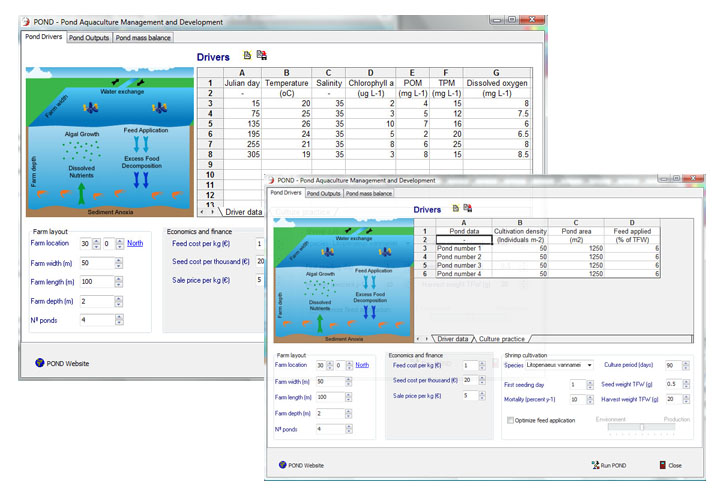Select Pond Drivers tab in front window
The image size is (720, 500).
click(x=286, y=193)
